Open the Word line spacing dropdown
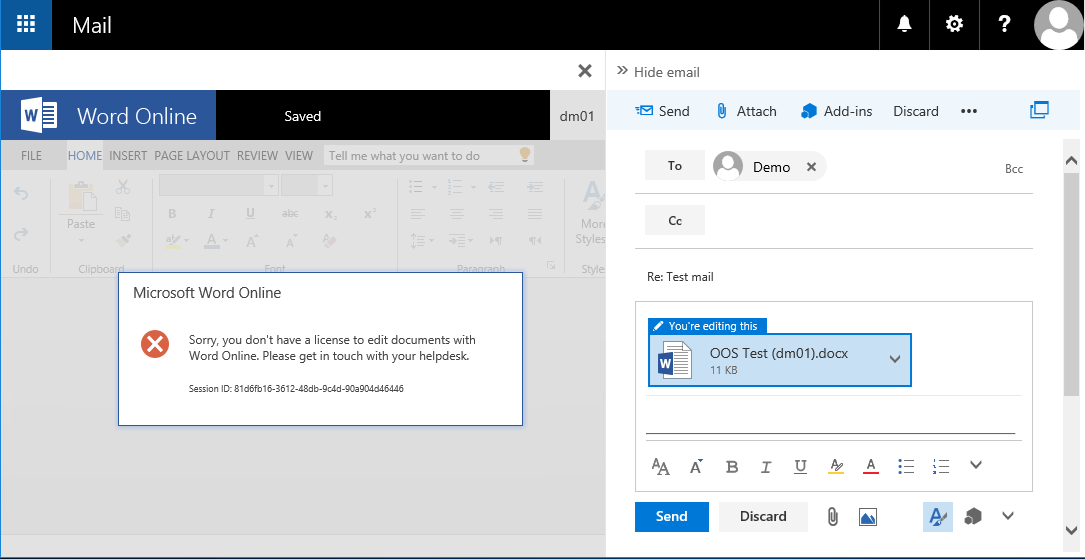The height and width of the screenshot is (559, 1085). pos(421,241)
